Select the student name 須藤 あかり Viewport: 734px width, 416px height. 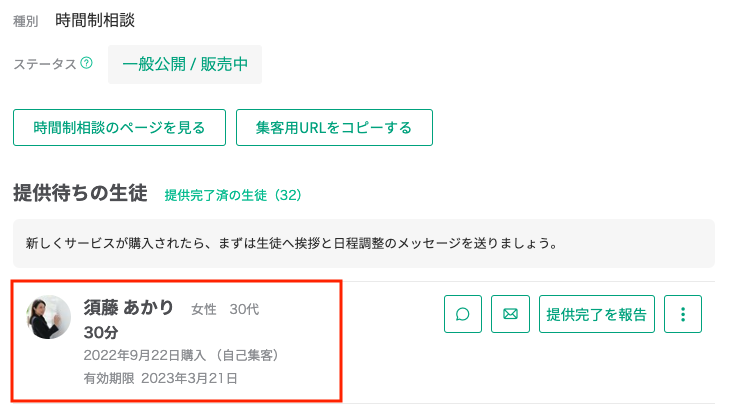coord(129,307)
